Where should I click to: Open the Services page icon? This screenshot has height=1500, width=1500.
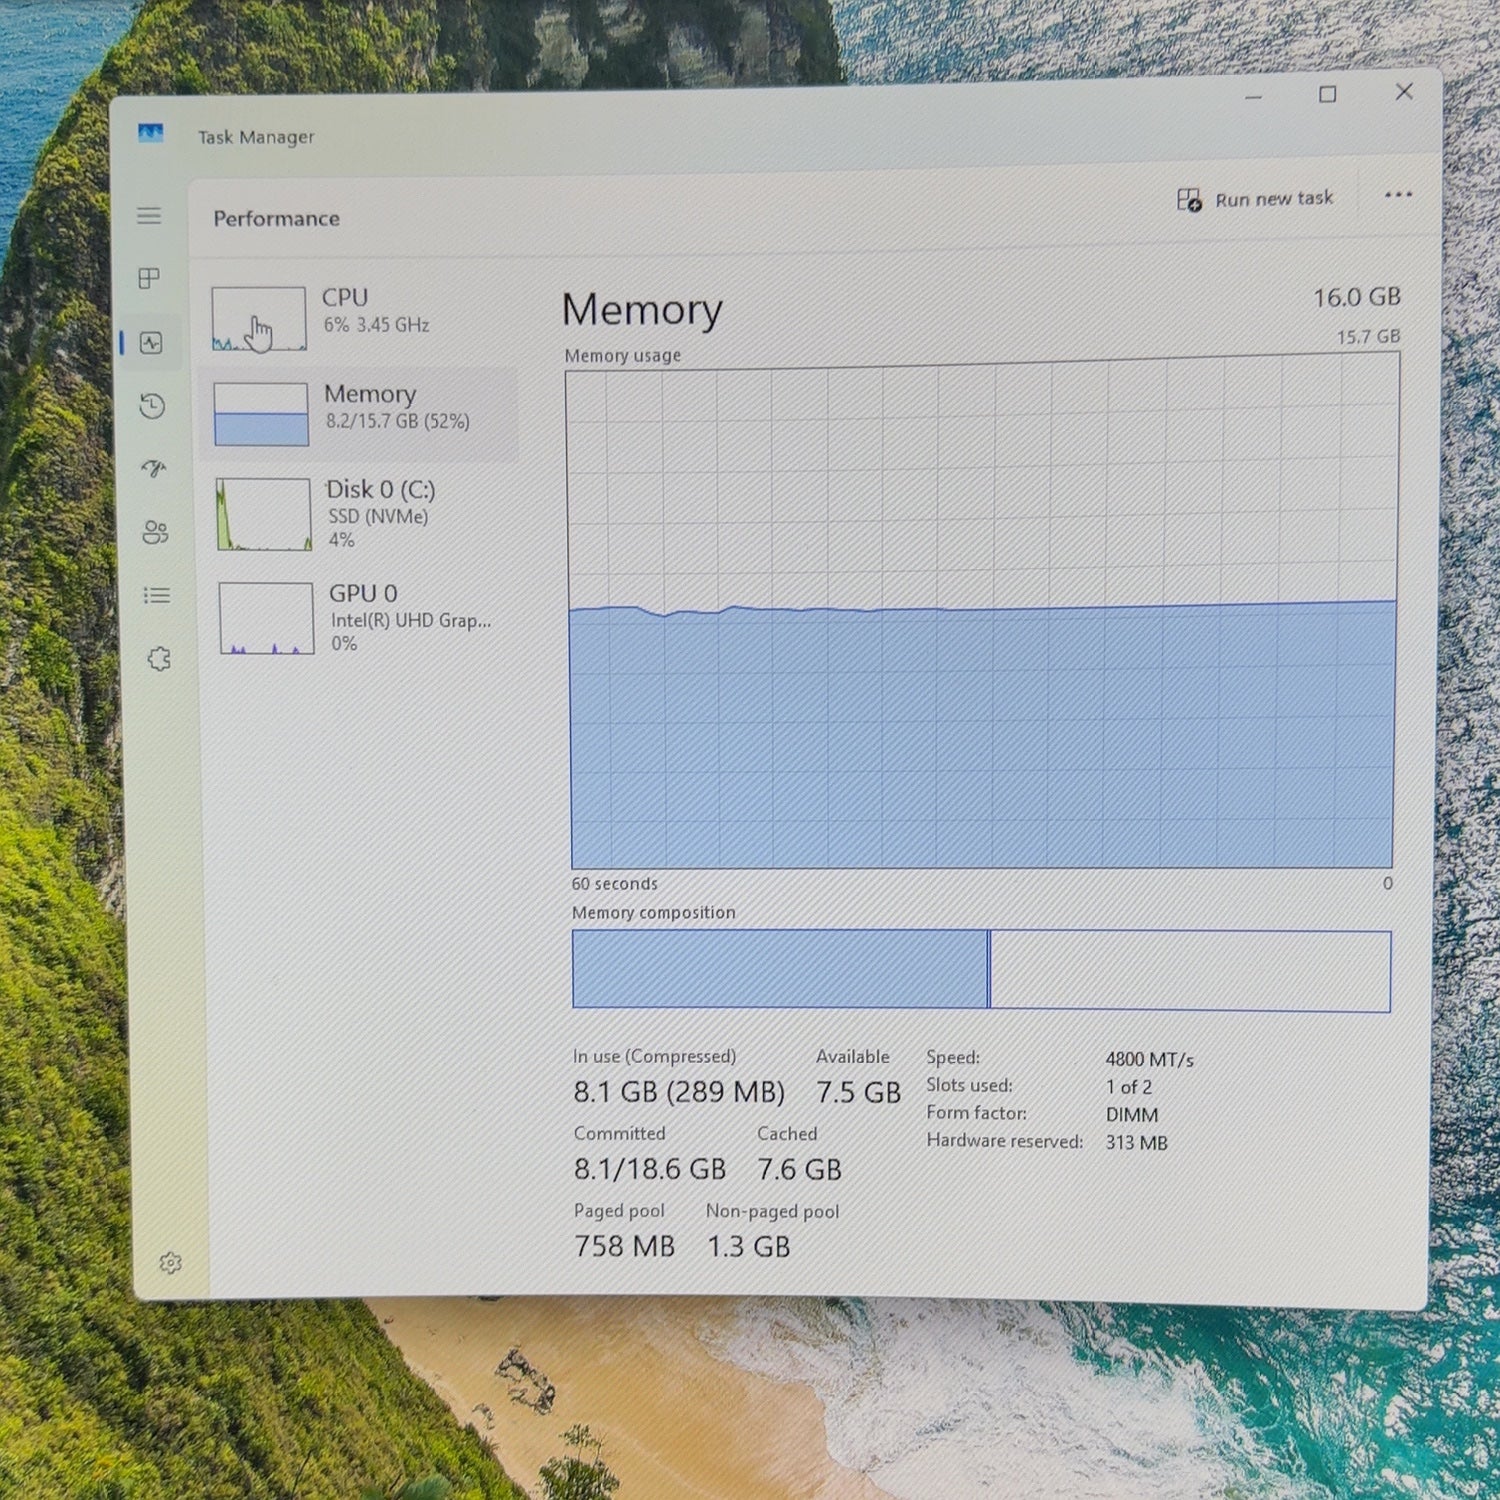pyautogui.click(x=159, y=659)
